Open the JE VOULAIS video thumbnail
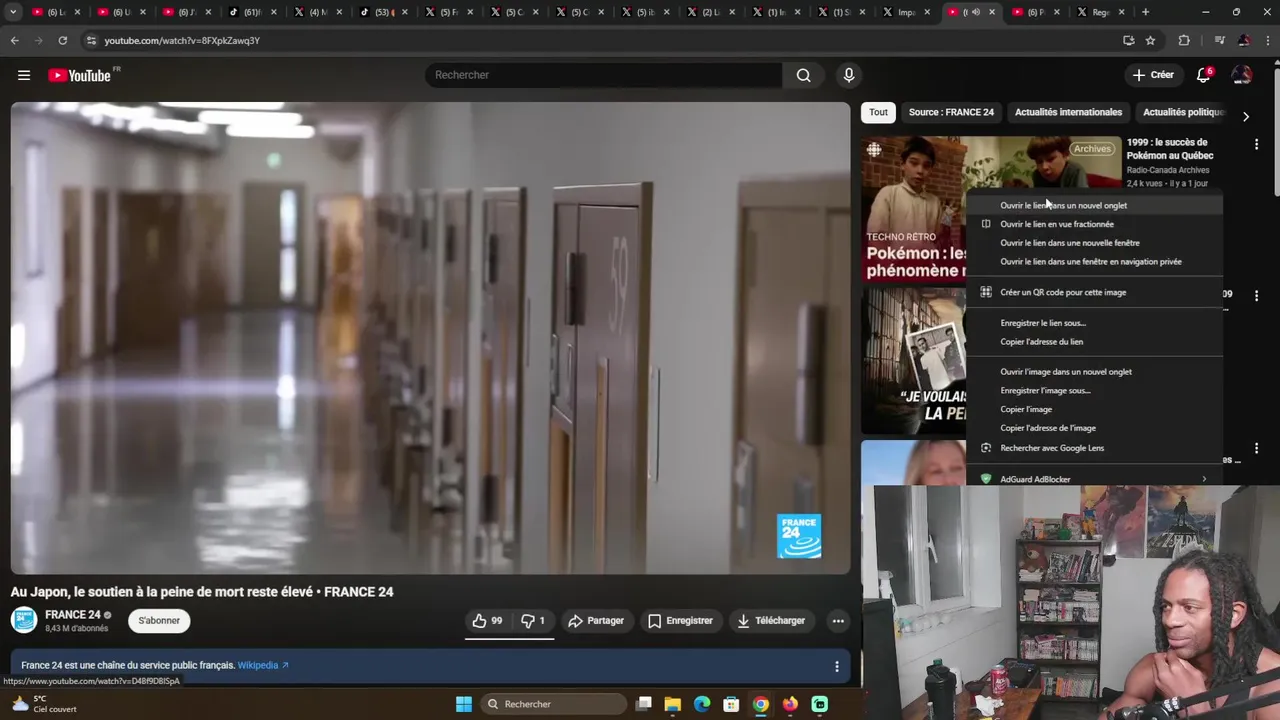Screen dimensions: 1280x720 pos(914,361)
